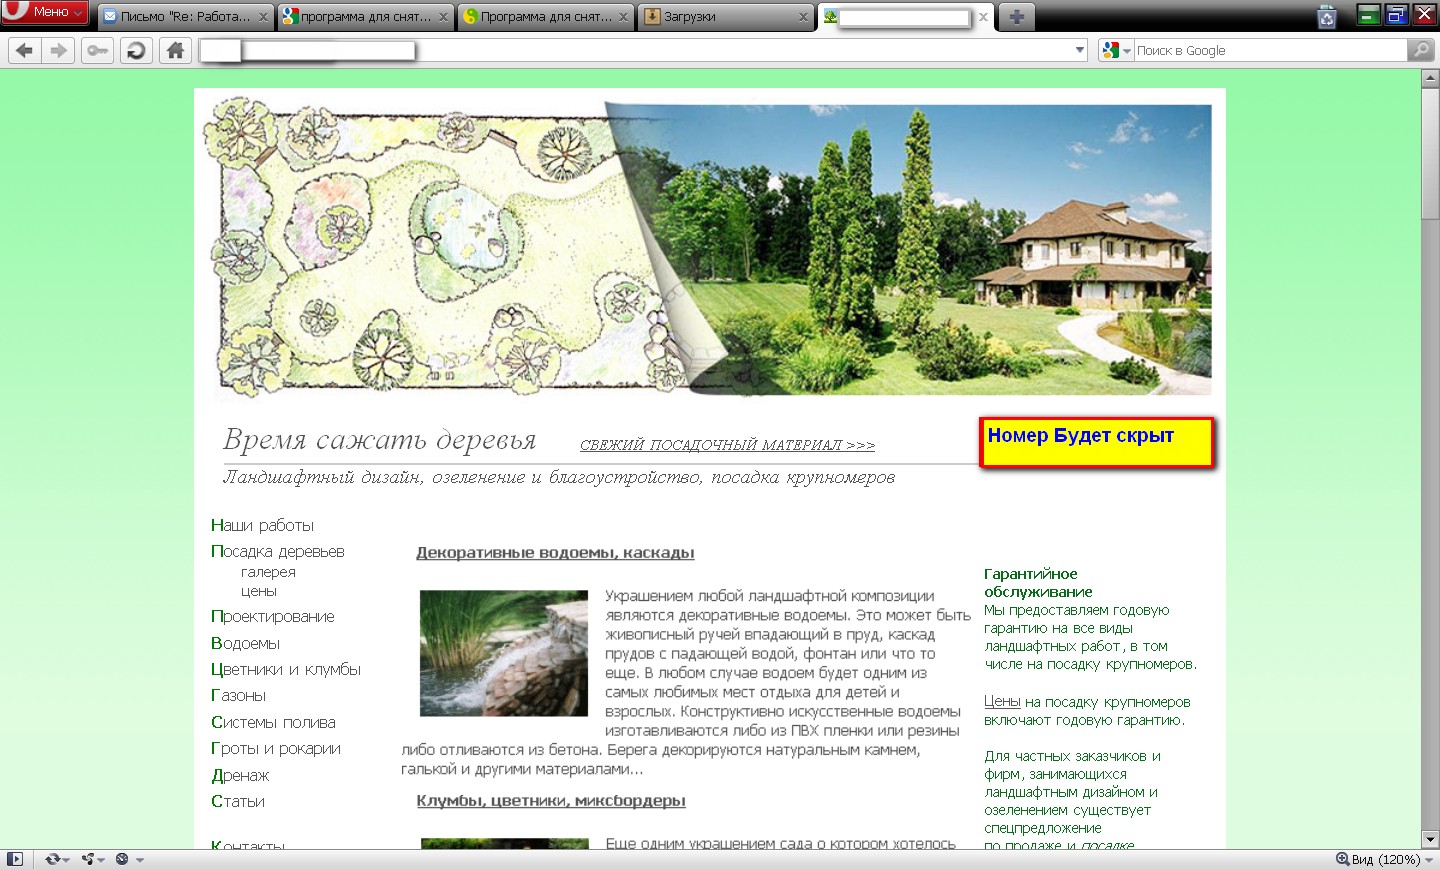Viewport: 1440px width, 869px height.
Task: Open the Проектирование menu link
Action: tap(272, 616)
